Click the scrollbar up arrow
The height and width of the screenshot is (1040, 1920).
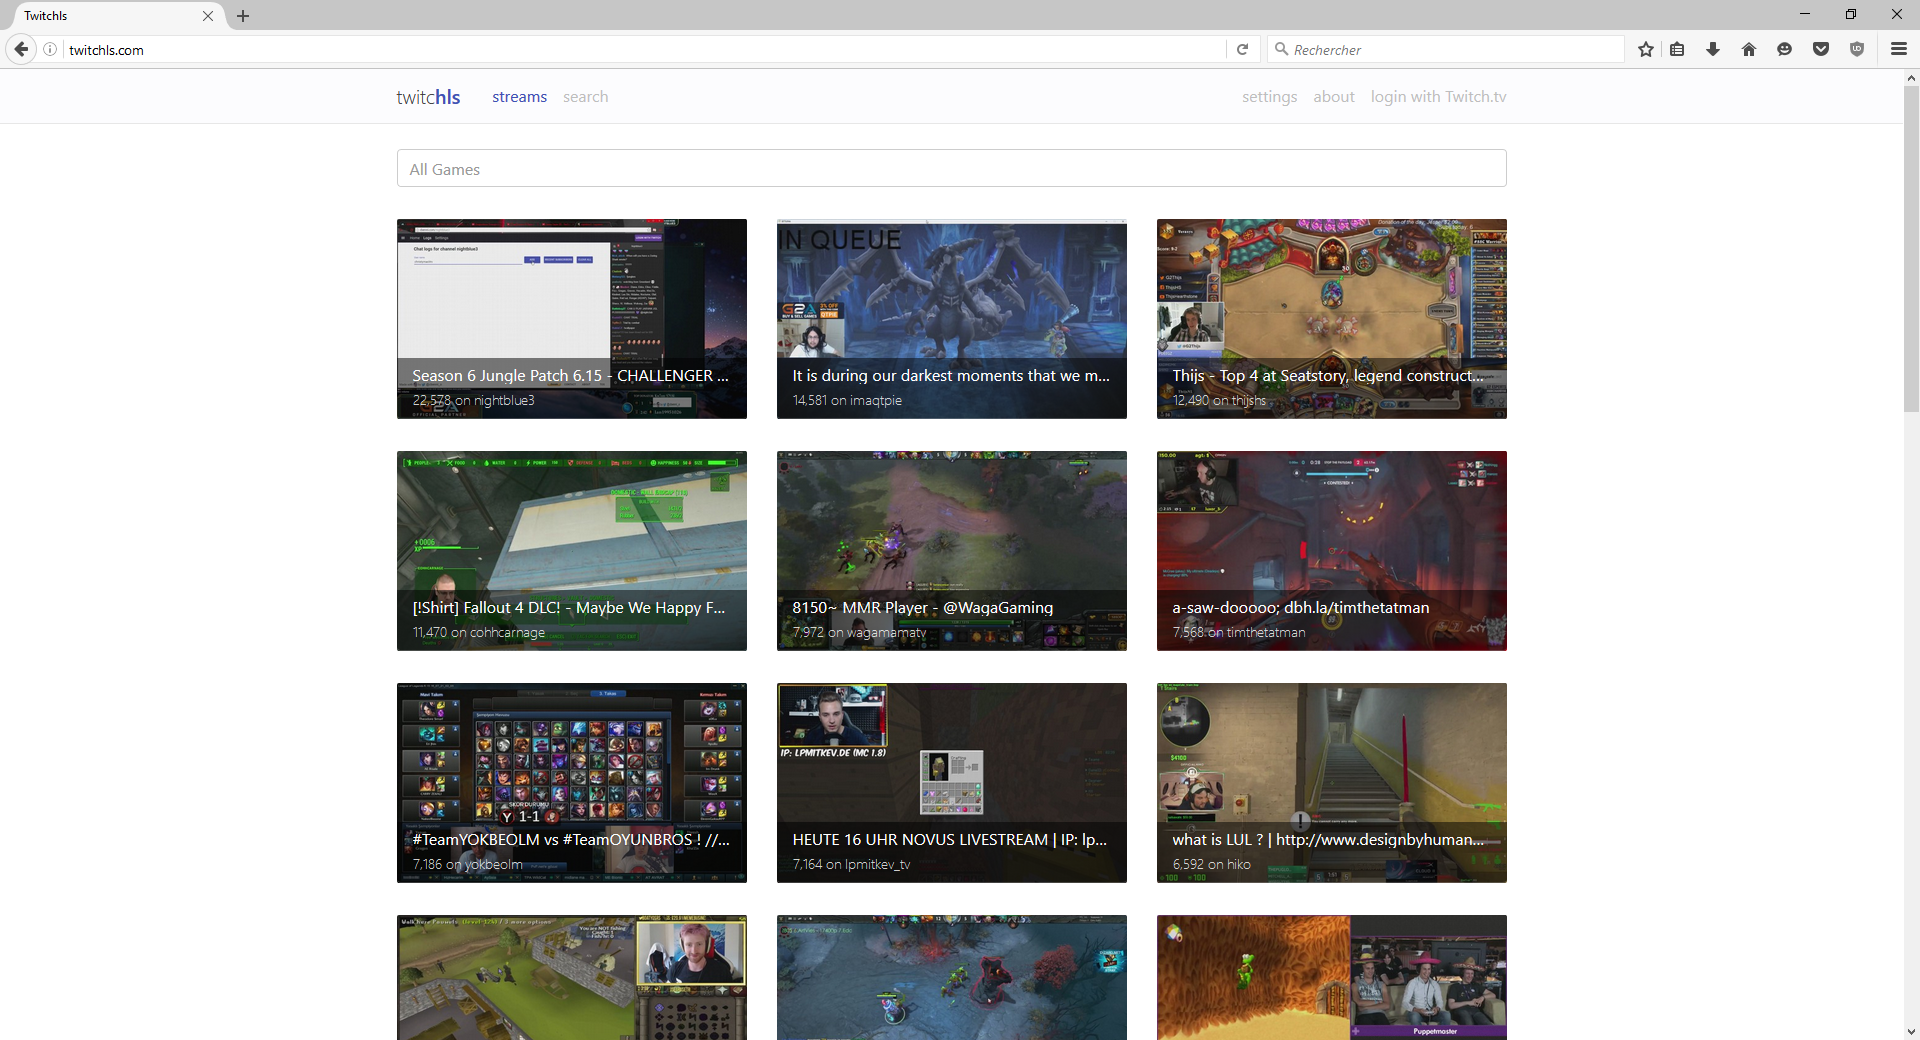pyautogui.click(x=1911, y=77)
